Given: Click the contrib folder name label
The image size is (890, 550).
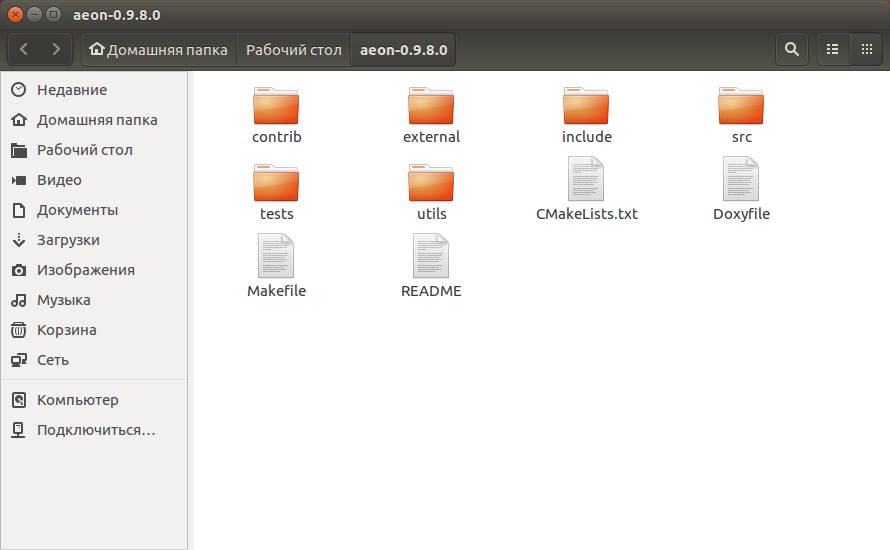Looking at the screenshot, I should [x=276, y=137].
